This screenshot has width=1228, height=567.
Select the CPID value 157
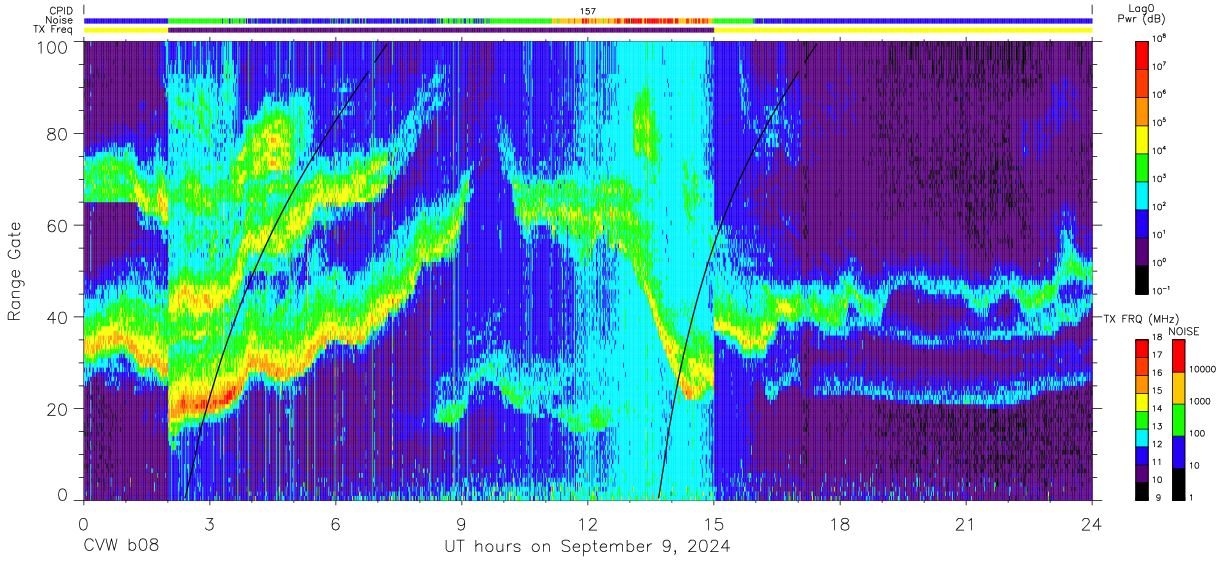[588, 10]
